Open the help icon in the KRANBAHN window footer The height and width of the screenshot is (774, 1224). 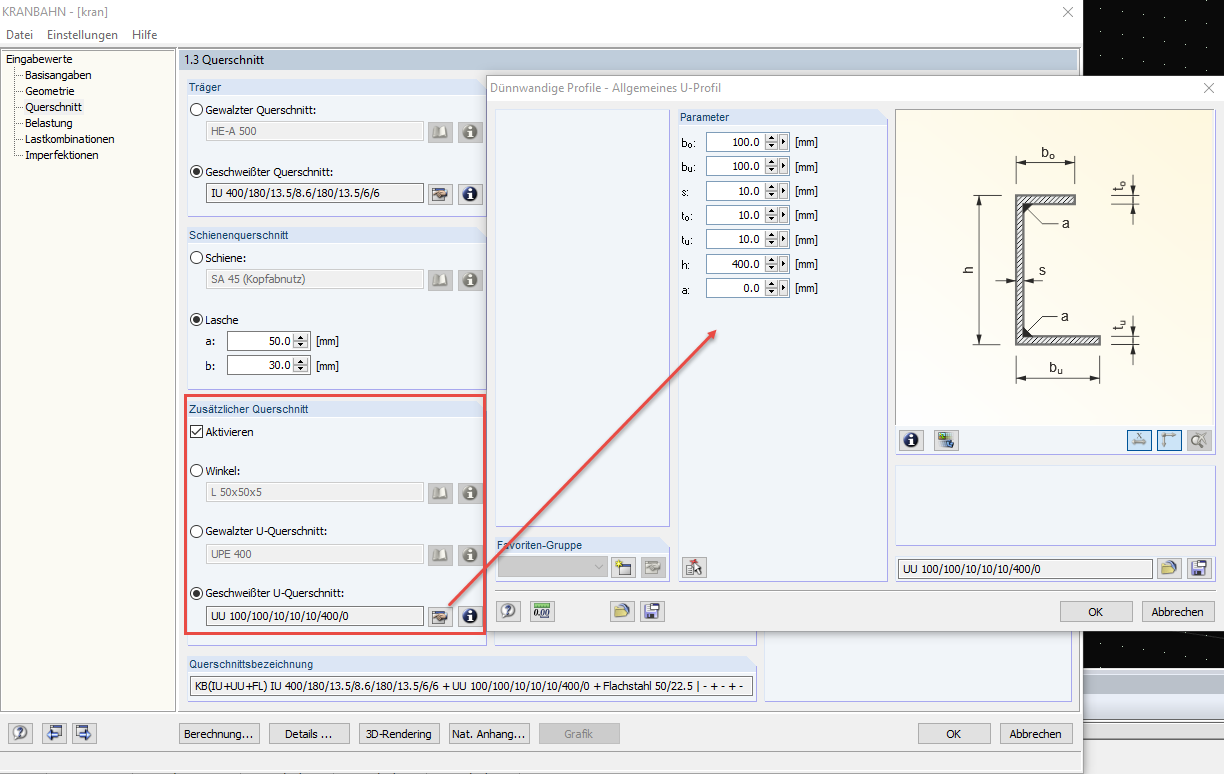tap(21, 734)
